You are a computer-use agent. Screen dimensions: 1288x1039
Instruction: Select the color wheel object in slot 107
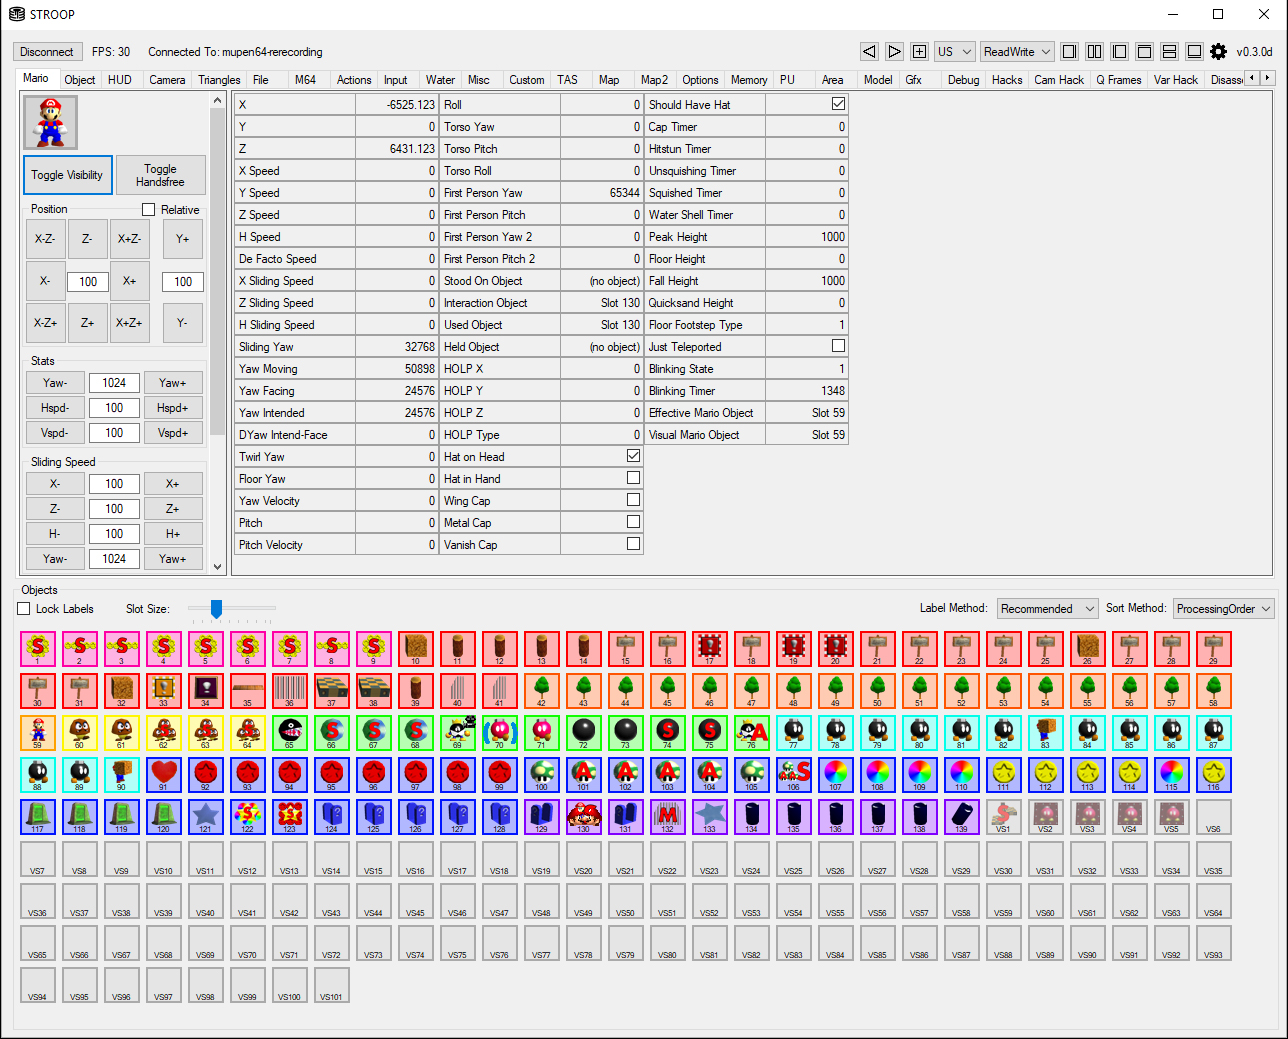[836, 775]
